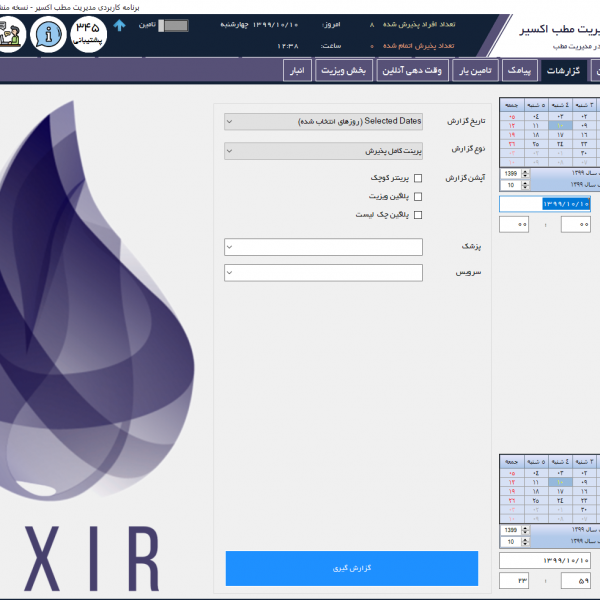The height and width of the screenshot is (600, 600).
Task: Click the blue upward arrow icon
Action: tap(121, 24)
